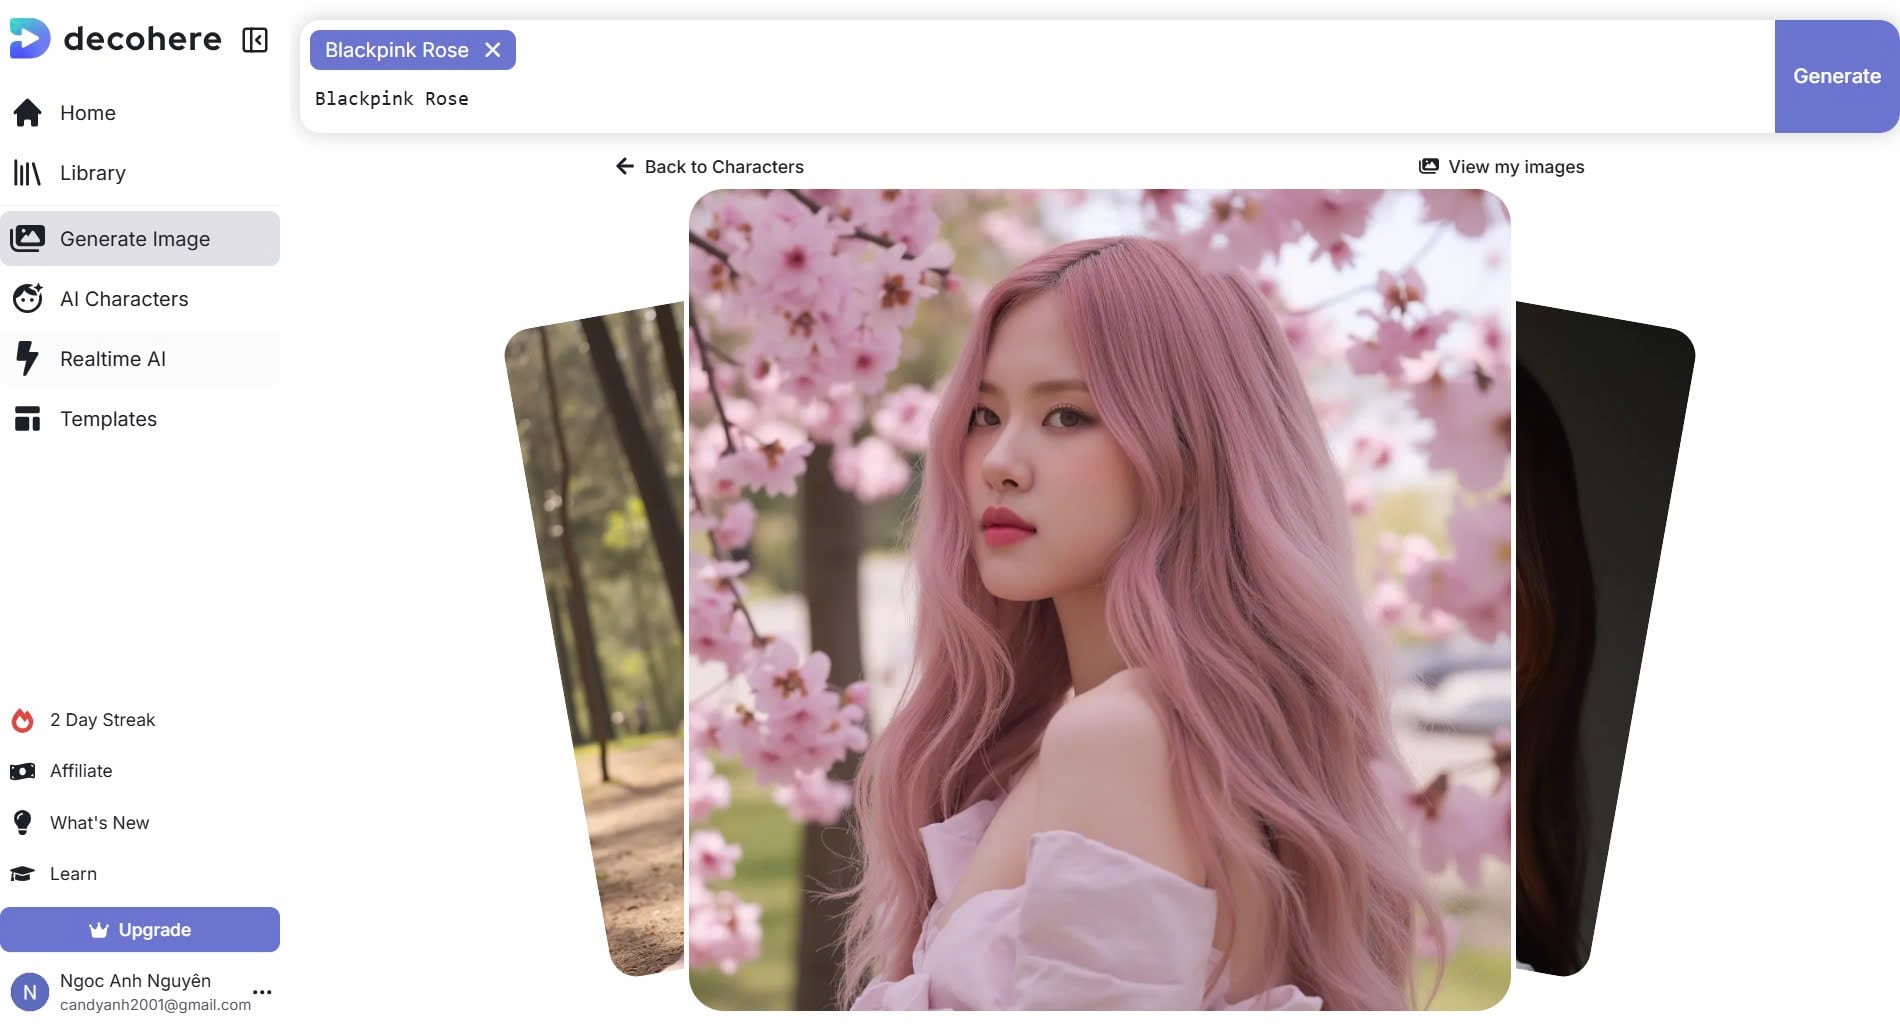Open the Library section
This screenshot has width=1900, height=1027.
pyautogui.click(x=140, y=173)
